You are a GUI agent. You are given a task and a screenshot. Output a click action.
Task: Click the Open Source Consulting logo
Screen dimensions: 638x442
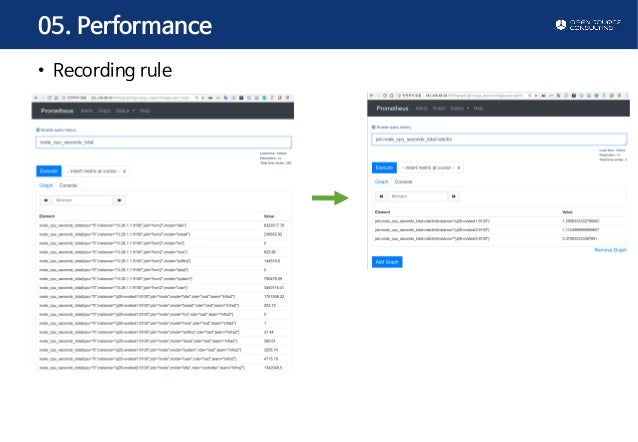click(588, 25)
